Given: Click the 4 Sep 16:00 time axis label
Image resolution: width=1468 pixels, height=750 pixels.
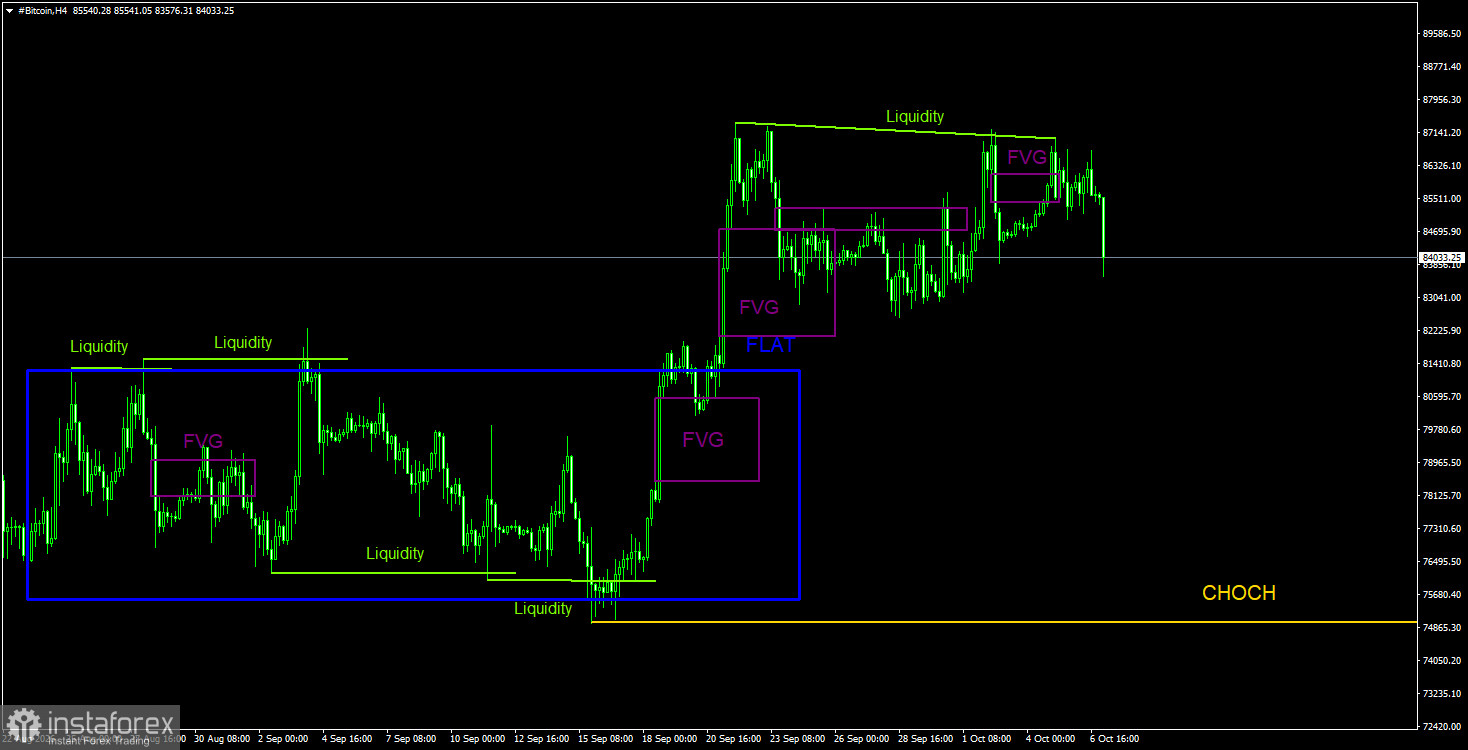Looking at the screenshot, I should pyautogui.click(x=347, y=739).
